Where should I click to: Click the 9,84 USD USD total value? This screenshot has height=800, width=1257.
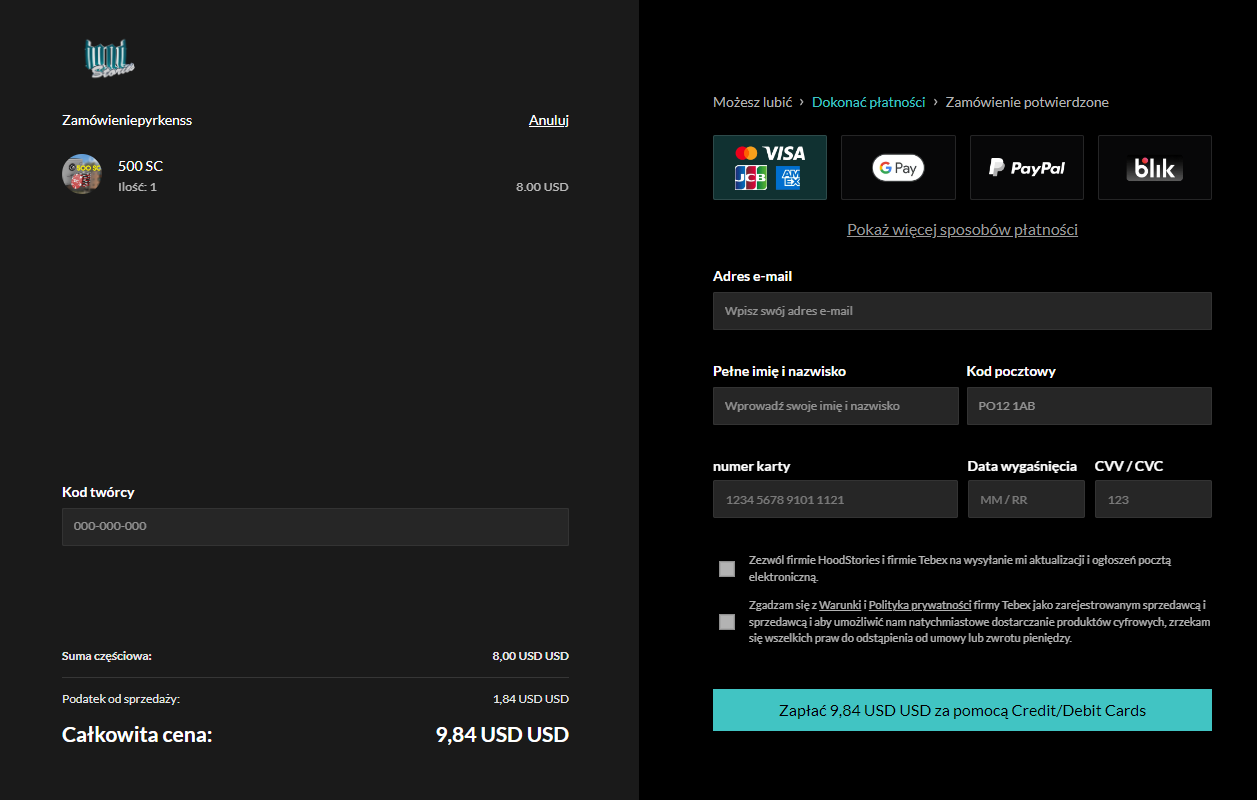click(502, 735)
